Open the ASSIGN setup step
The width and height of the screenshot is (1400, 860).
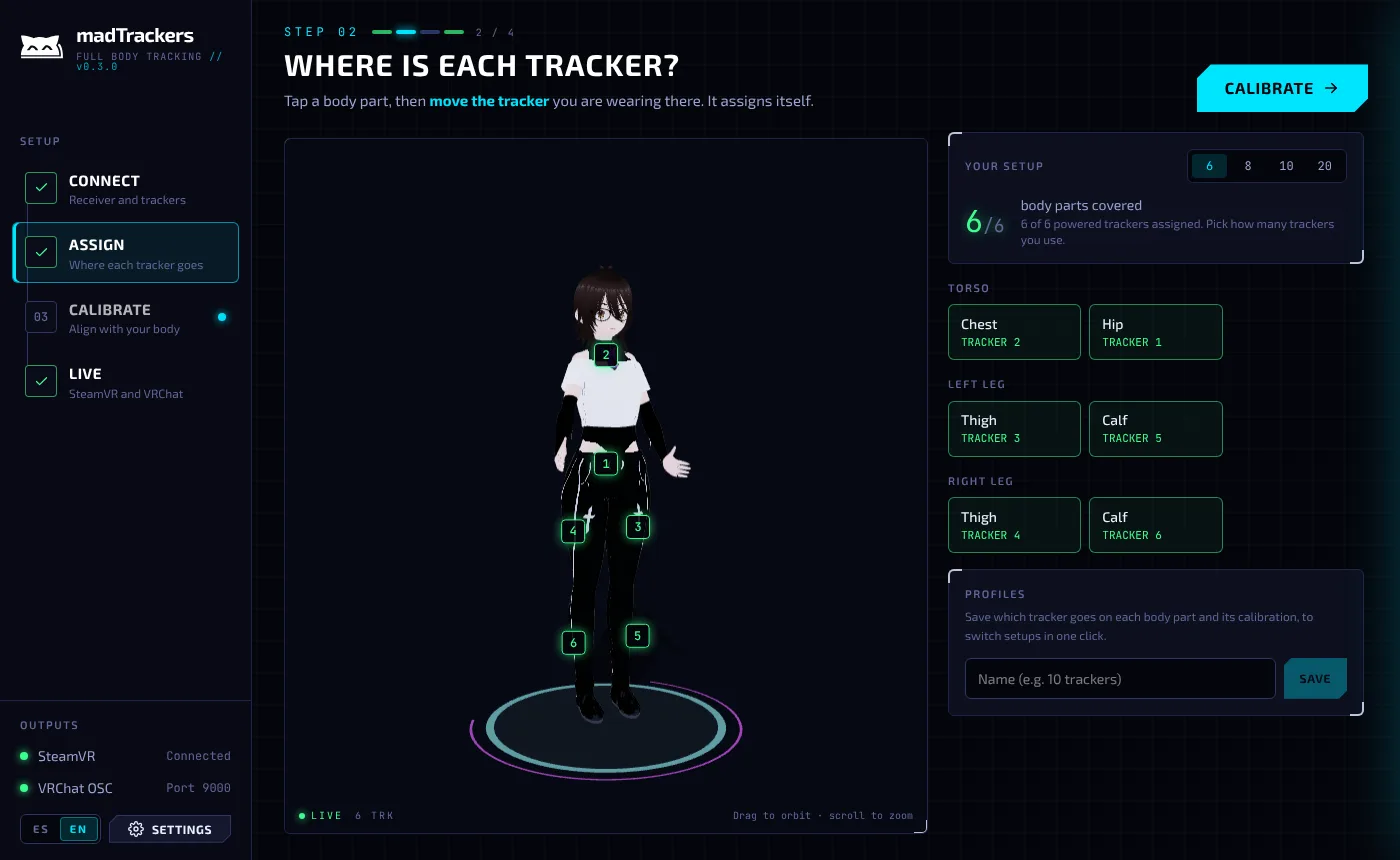[126, 253]
